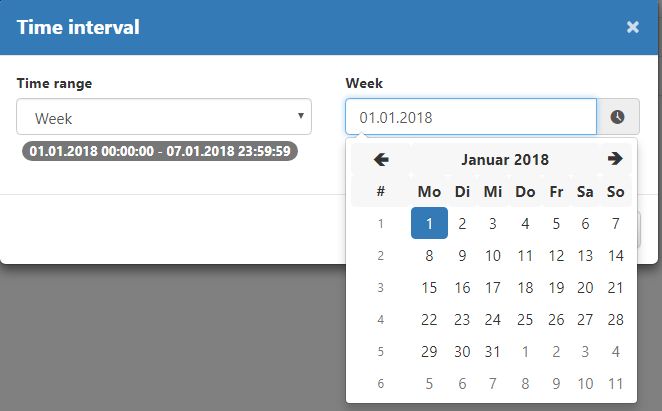Select January 1 in the calendar
This screenshot has height=411, width=662.
(x=429, y=223)
